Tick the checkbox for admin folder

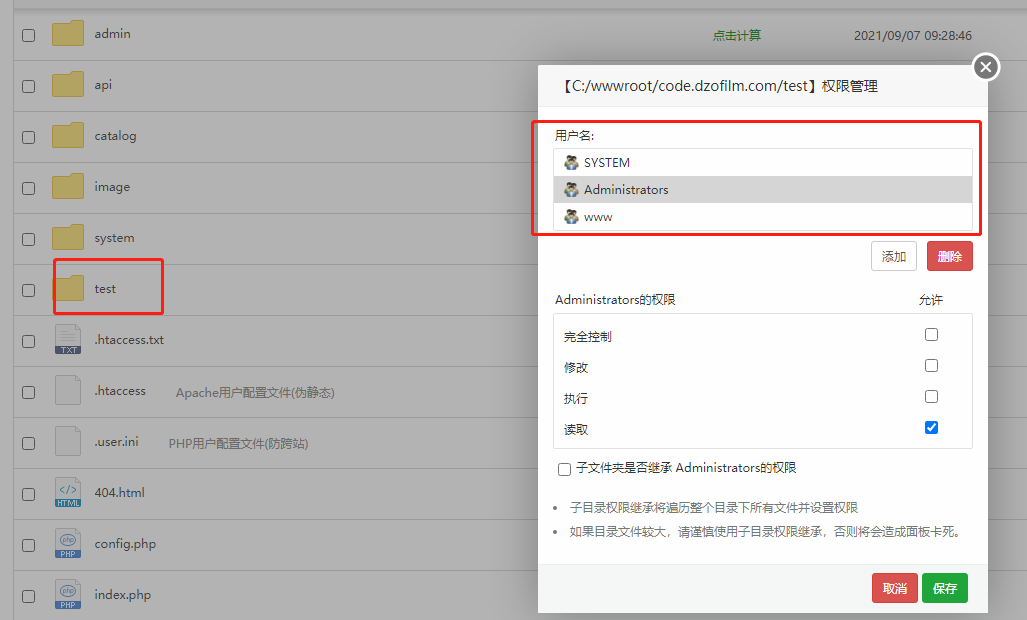tap(29, 35)
